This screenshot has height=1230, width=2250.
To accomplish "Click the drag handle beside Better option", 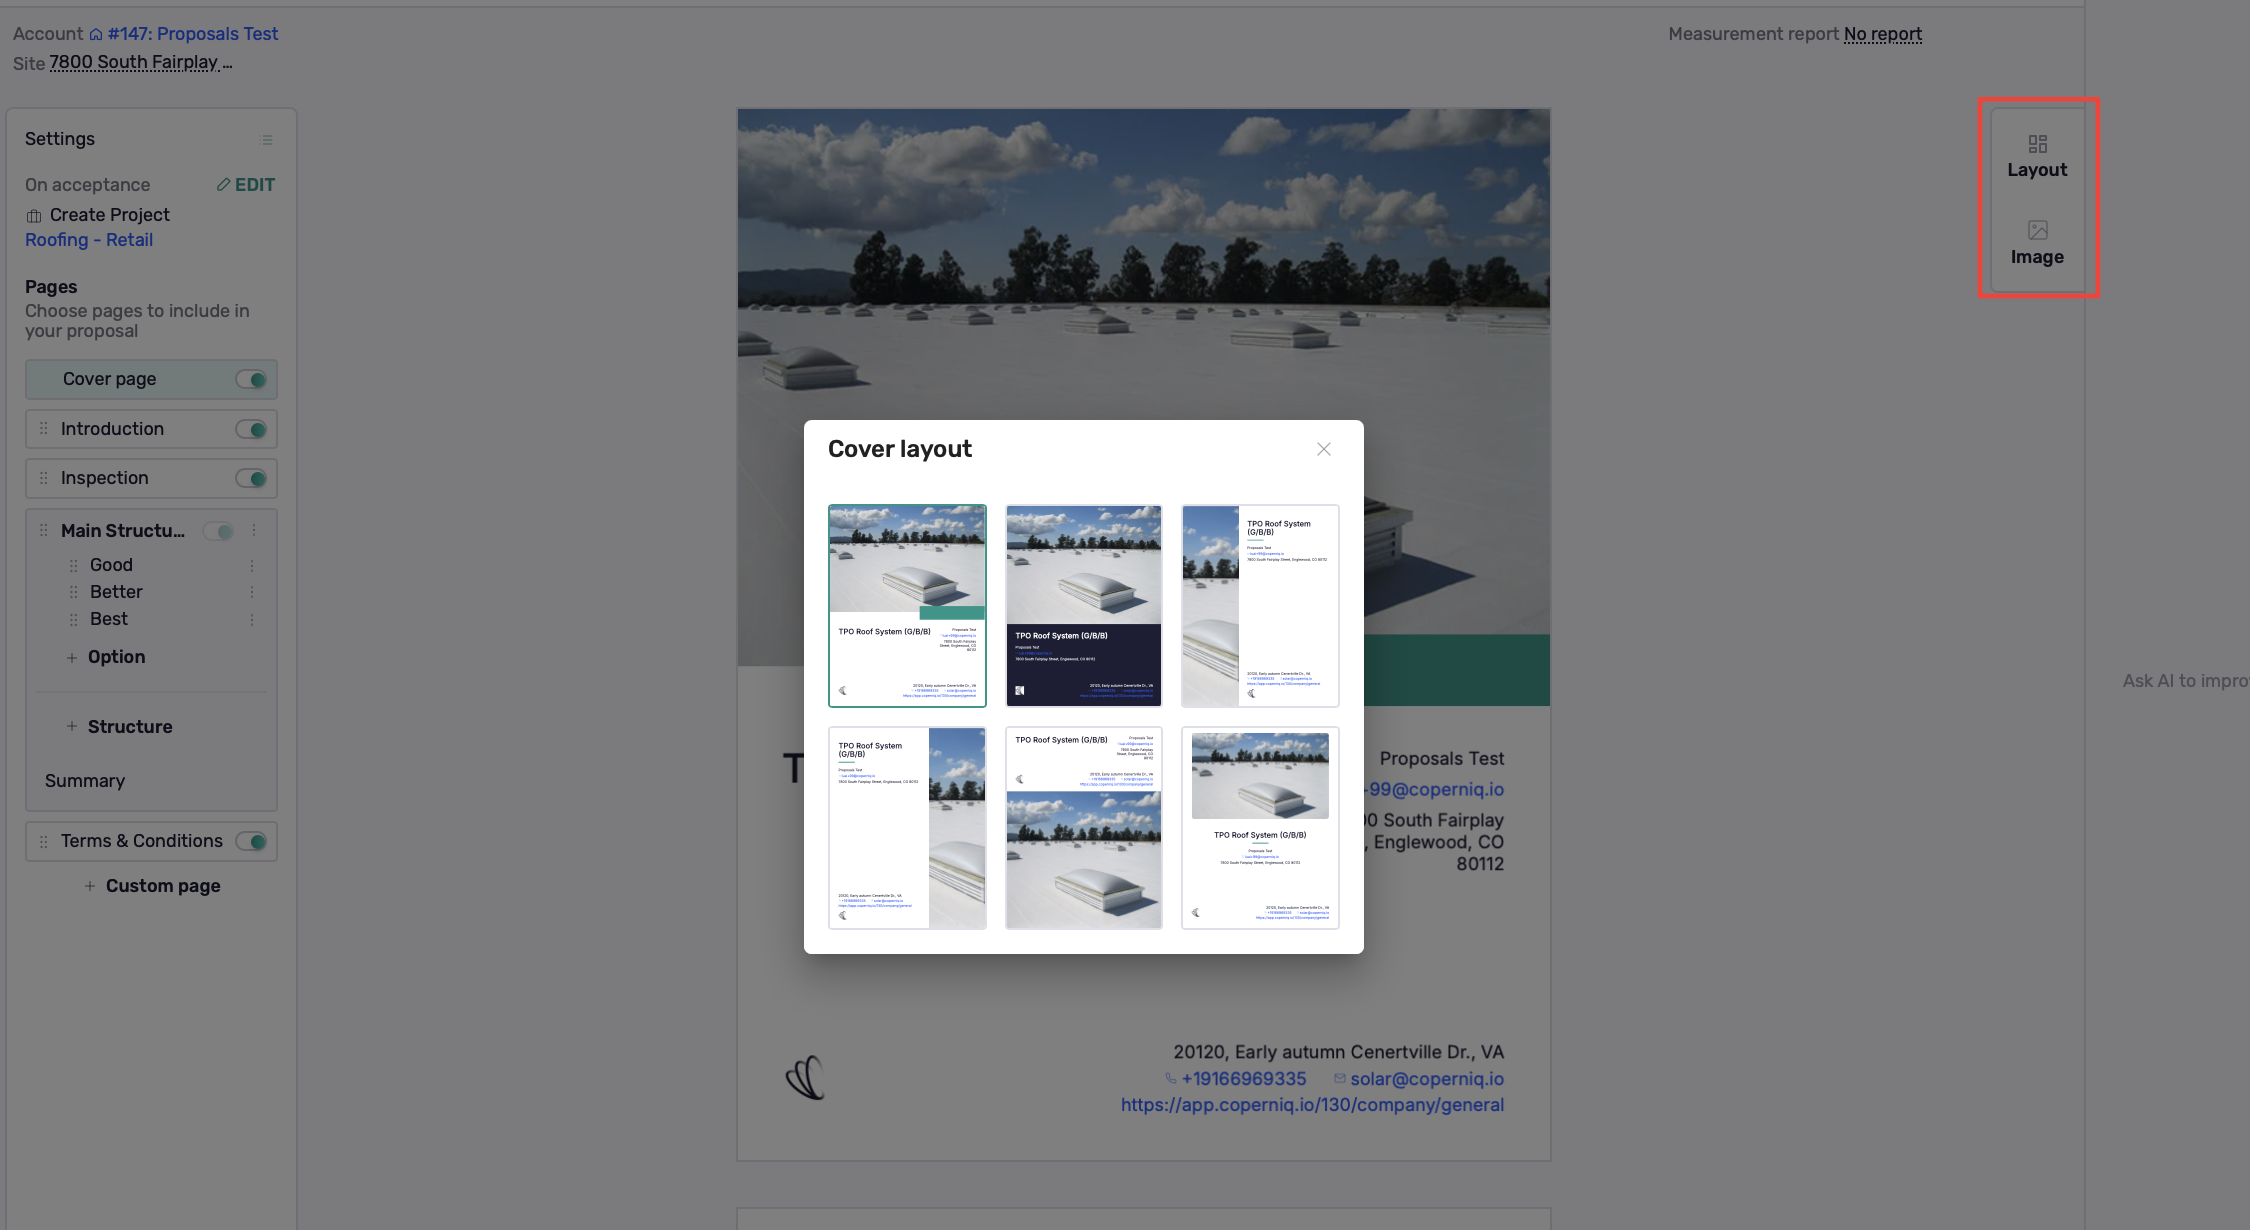I will (x=73, y=593).
